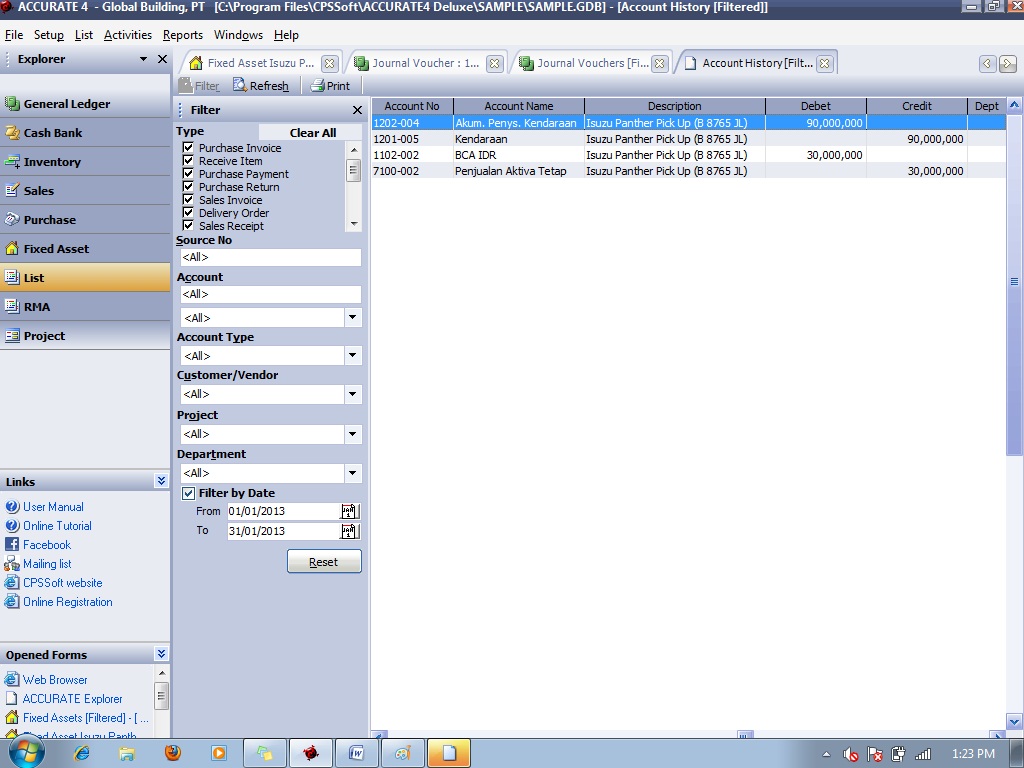Open the Online Registration link
This screenshot has width=1024, height=768.
coord(68,601)
